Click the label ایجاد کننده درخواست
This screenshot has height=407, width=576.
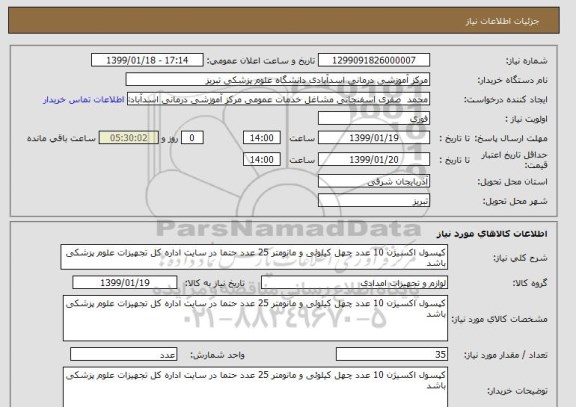point(505,100)
